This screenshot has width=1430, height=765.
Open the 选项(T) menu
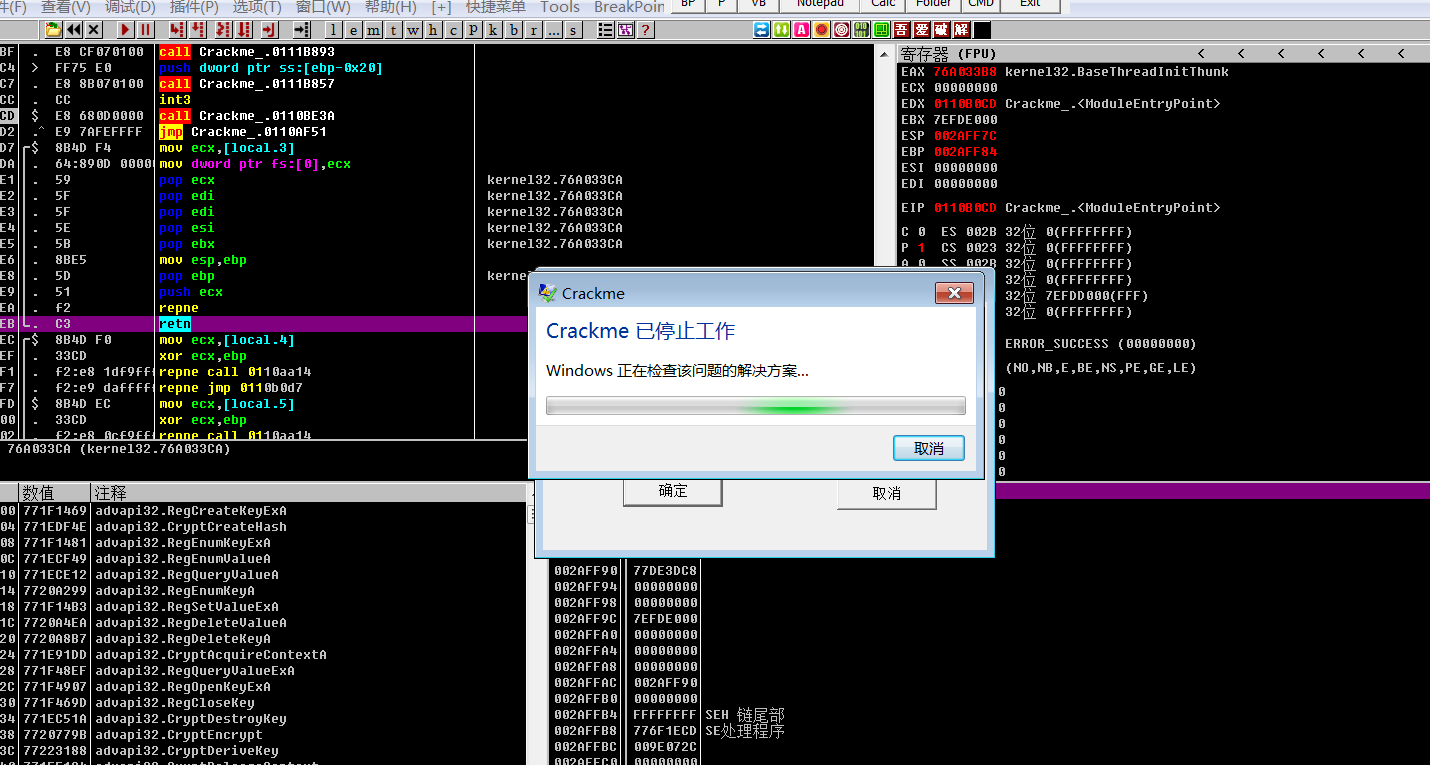point(257,7)
